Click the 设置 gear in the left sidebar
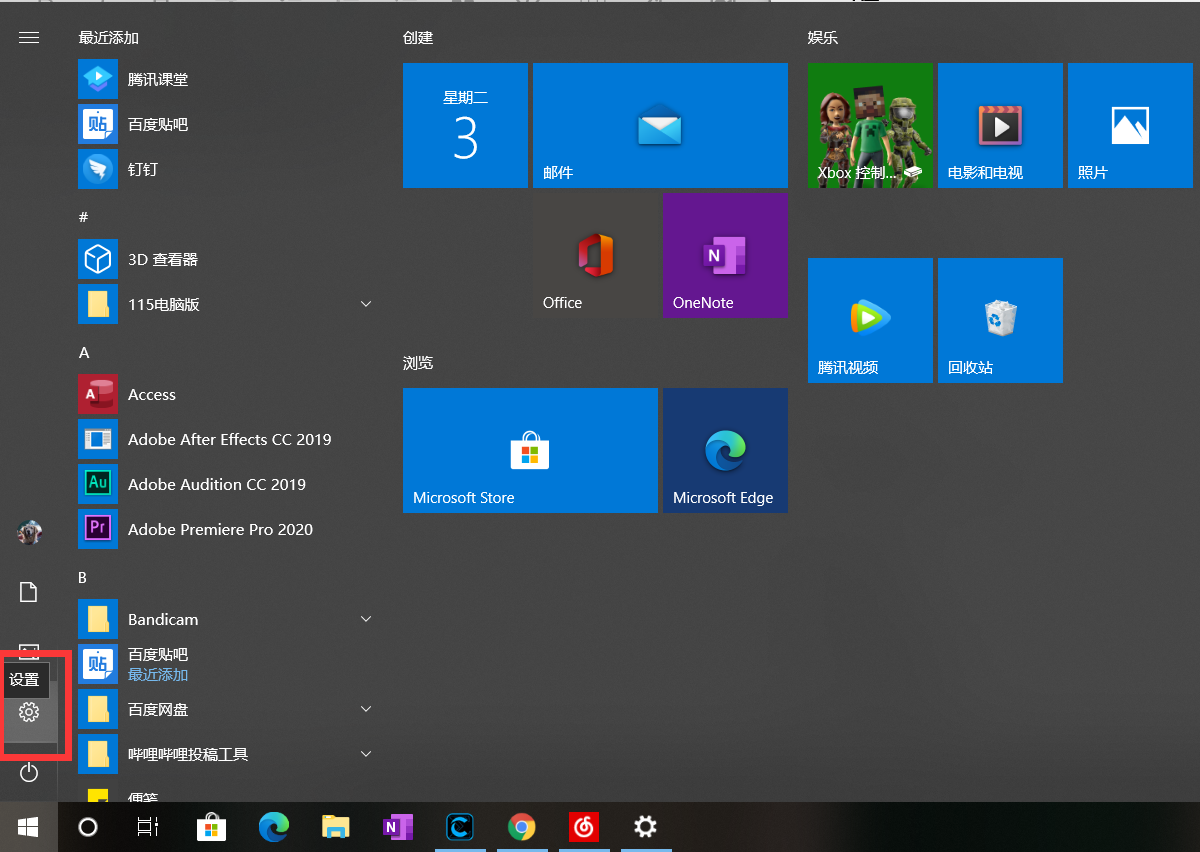The image size is (1200, 852). (x=29, y=712)
